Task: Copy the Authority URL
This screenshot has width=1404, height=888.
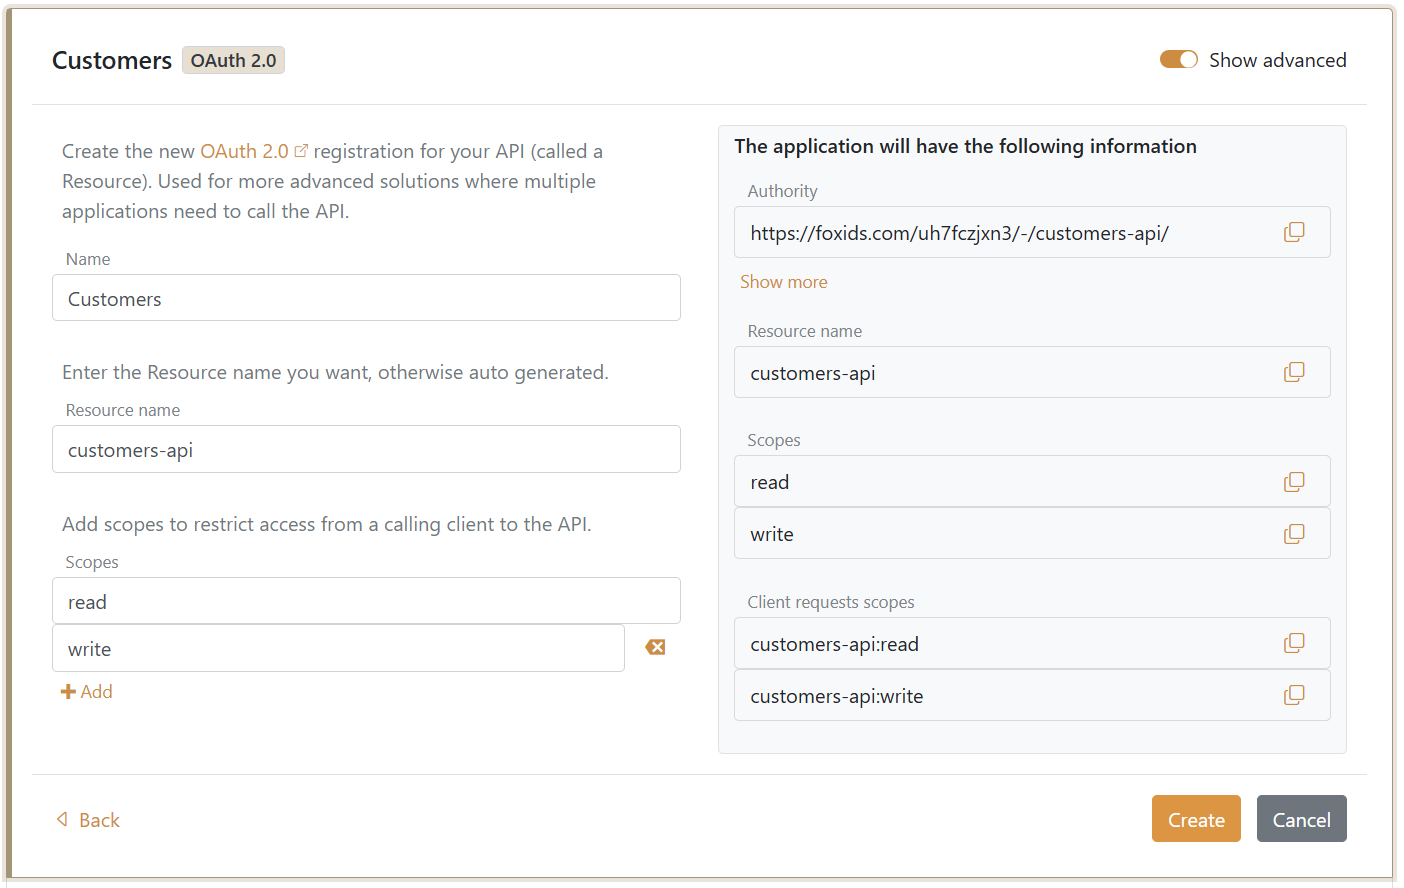Action: [x=1294, y=232]
